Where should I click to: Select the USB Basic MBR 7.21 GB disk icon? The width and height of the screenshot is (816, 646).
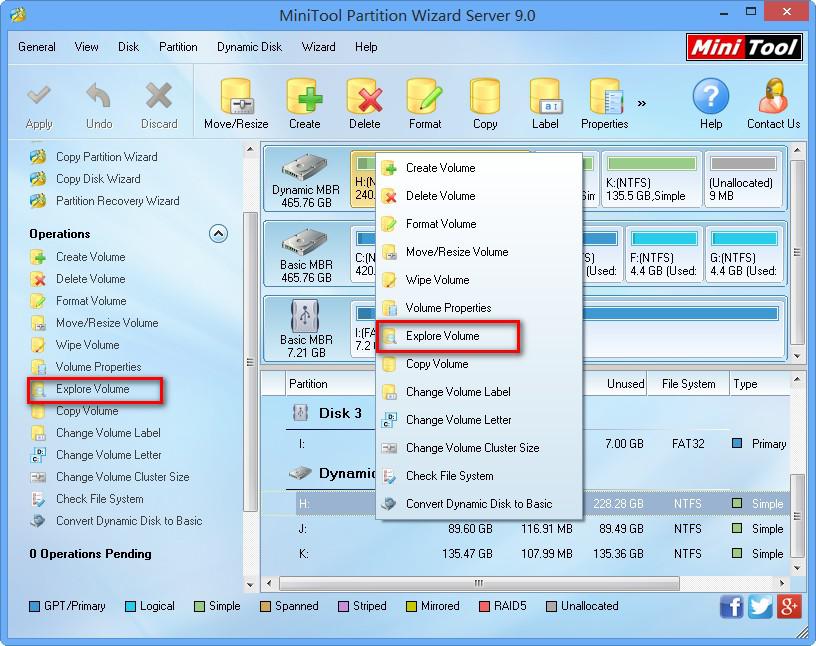[305, 316]
